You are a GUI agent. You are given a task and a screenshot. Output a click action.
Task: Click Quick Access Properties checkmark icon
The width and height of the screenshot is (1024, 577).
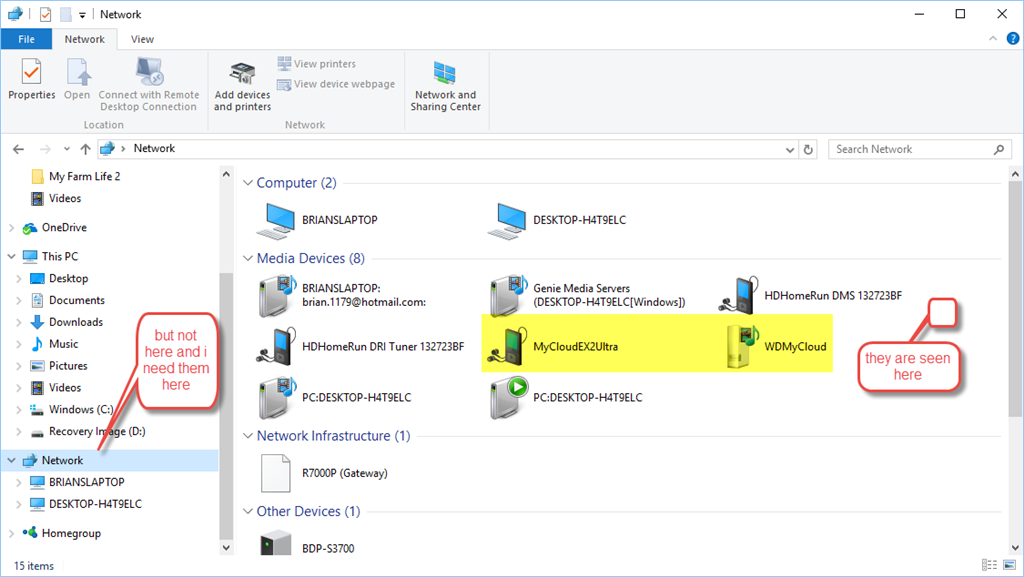pyautogui.click(x=45, y=14)
